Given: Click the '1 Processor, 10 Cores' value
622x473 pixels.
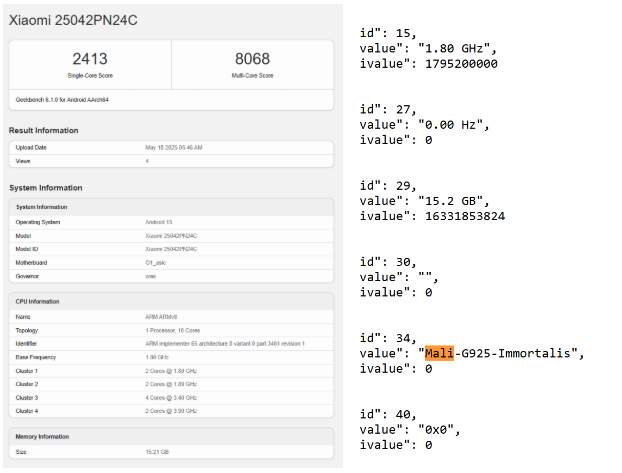Looking at the screenshot, I should [173, 331].
